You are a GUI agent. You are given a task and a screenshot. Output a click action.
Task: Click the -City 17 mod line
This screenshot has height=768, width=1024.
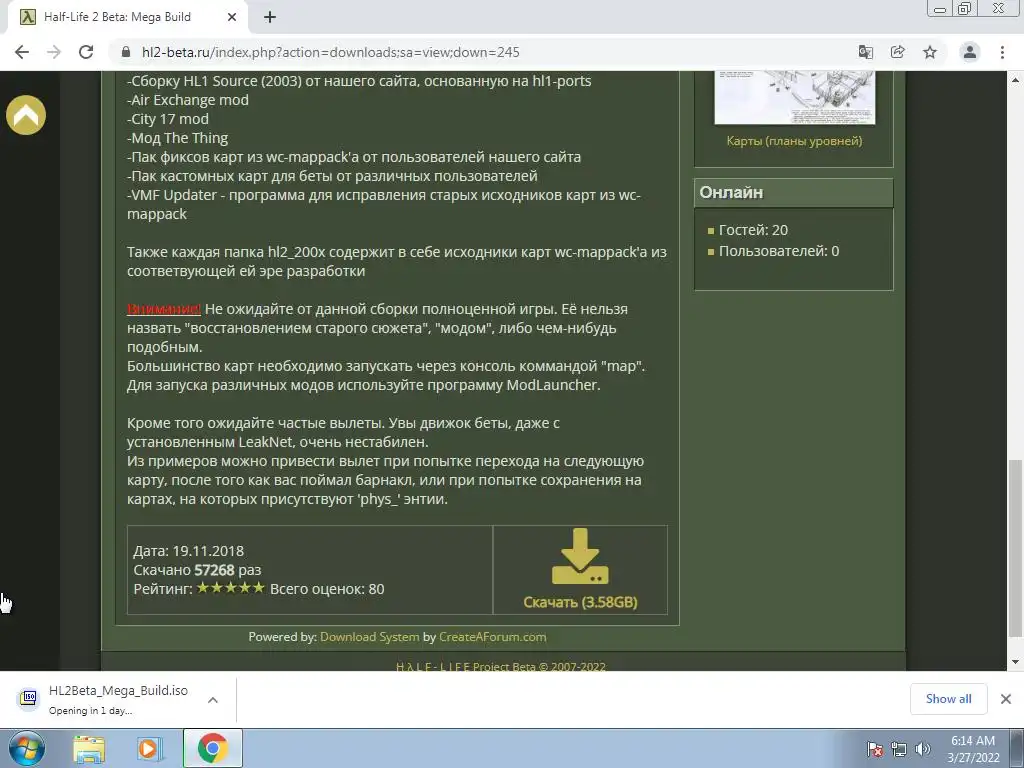(168, 119)
